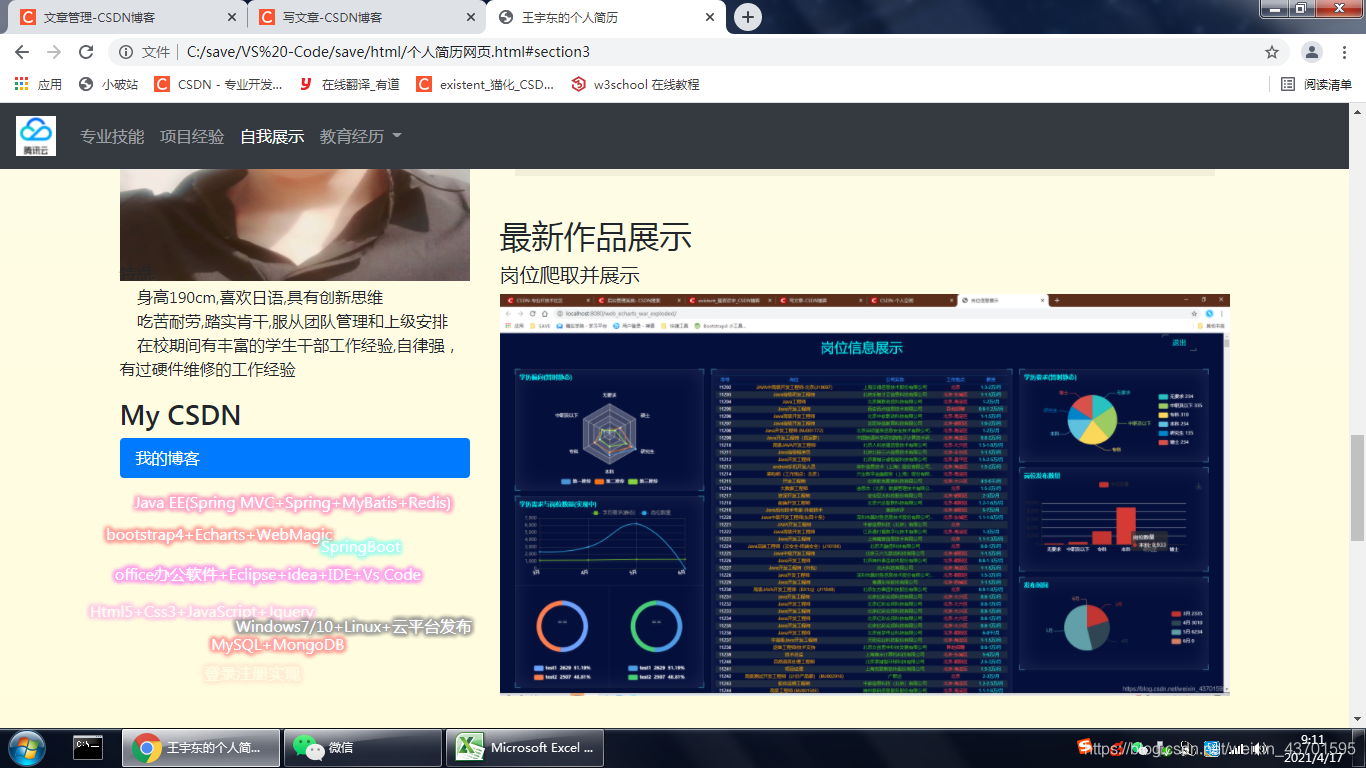
Task: Open the command prompt in taskbar
Action: (x=88, y=748)
